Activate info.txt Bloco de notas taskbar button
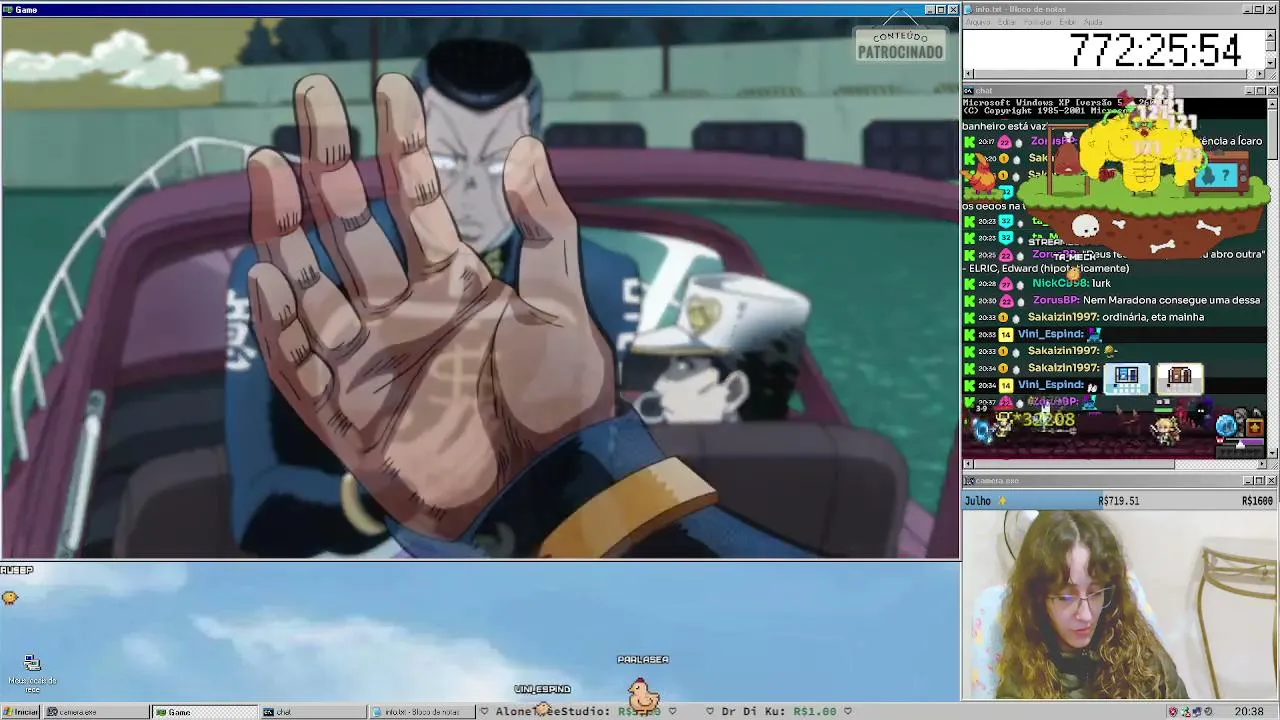 click(x=422, y=712)
